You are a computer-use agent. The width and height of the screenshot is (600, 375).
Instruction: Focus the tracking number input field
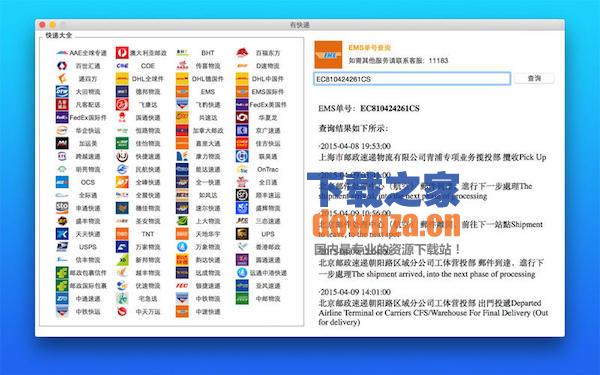pos(412,79)
